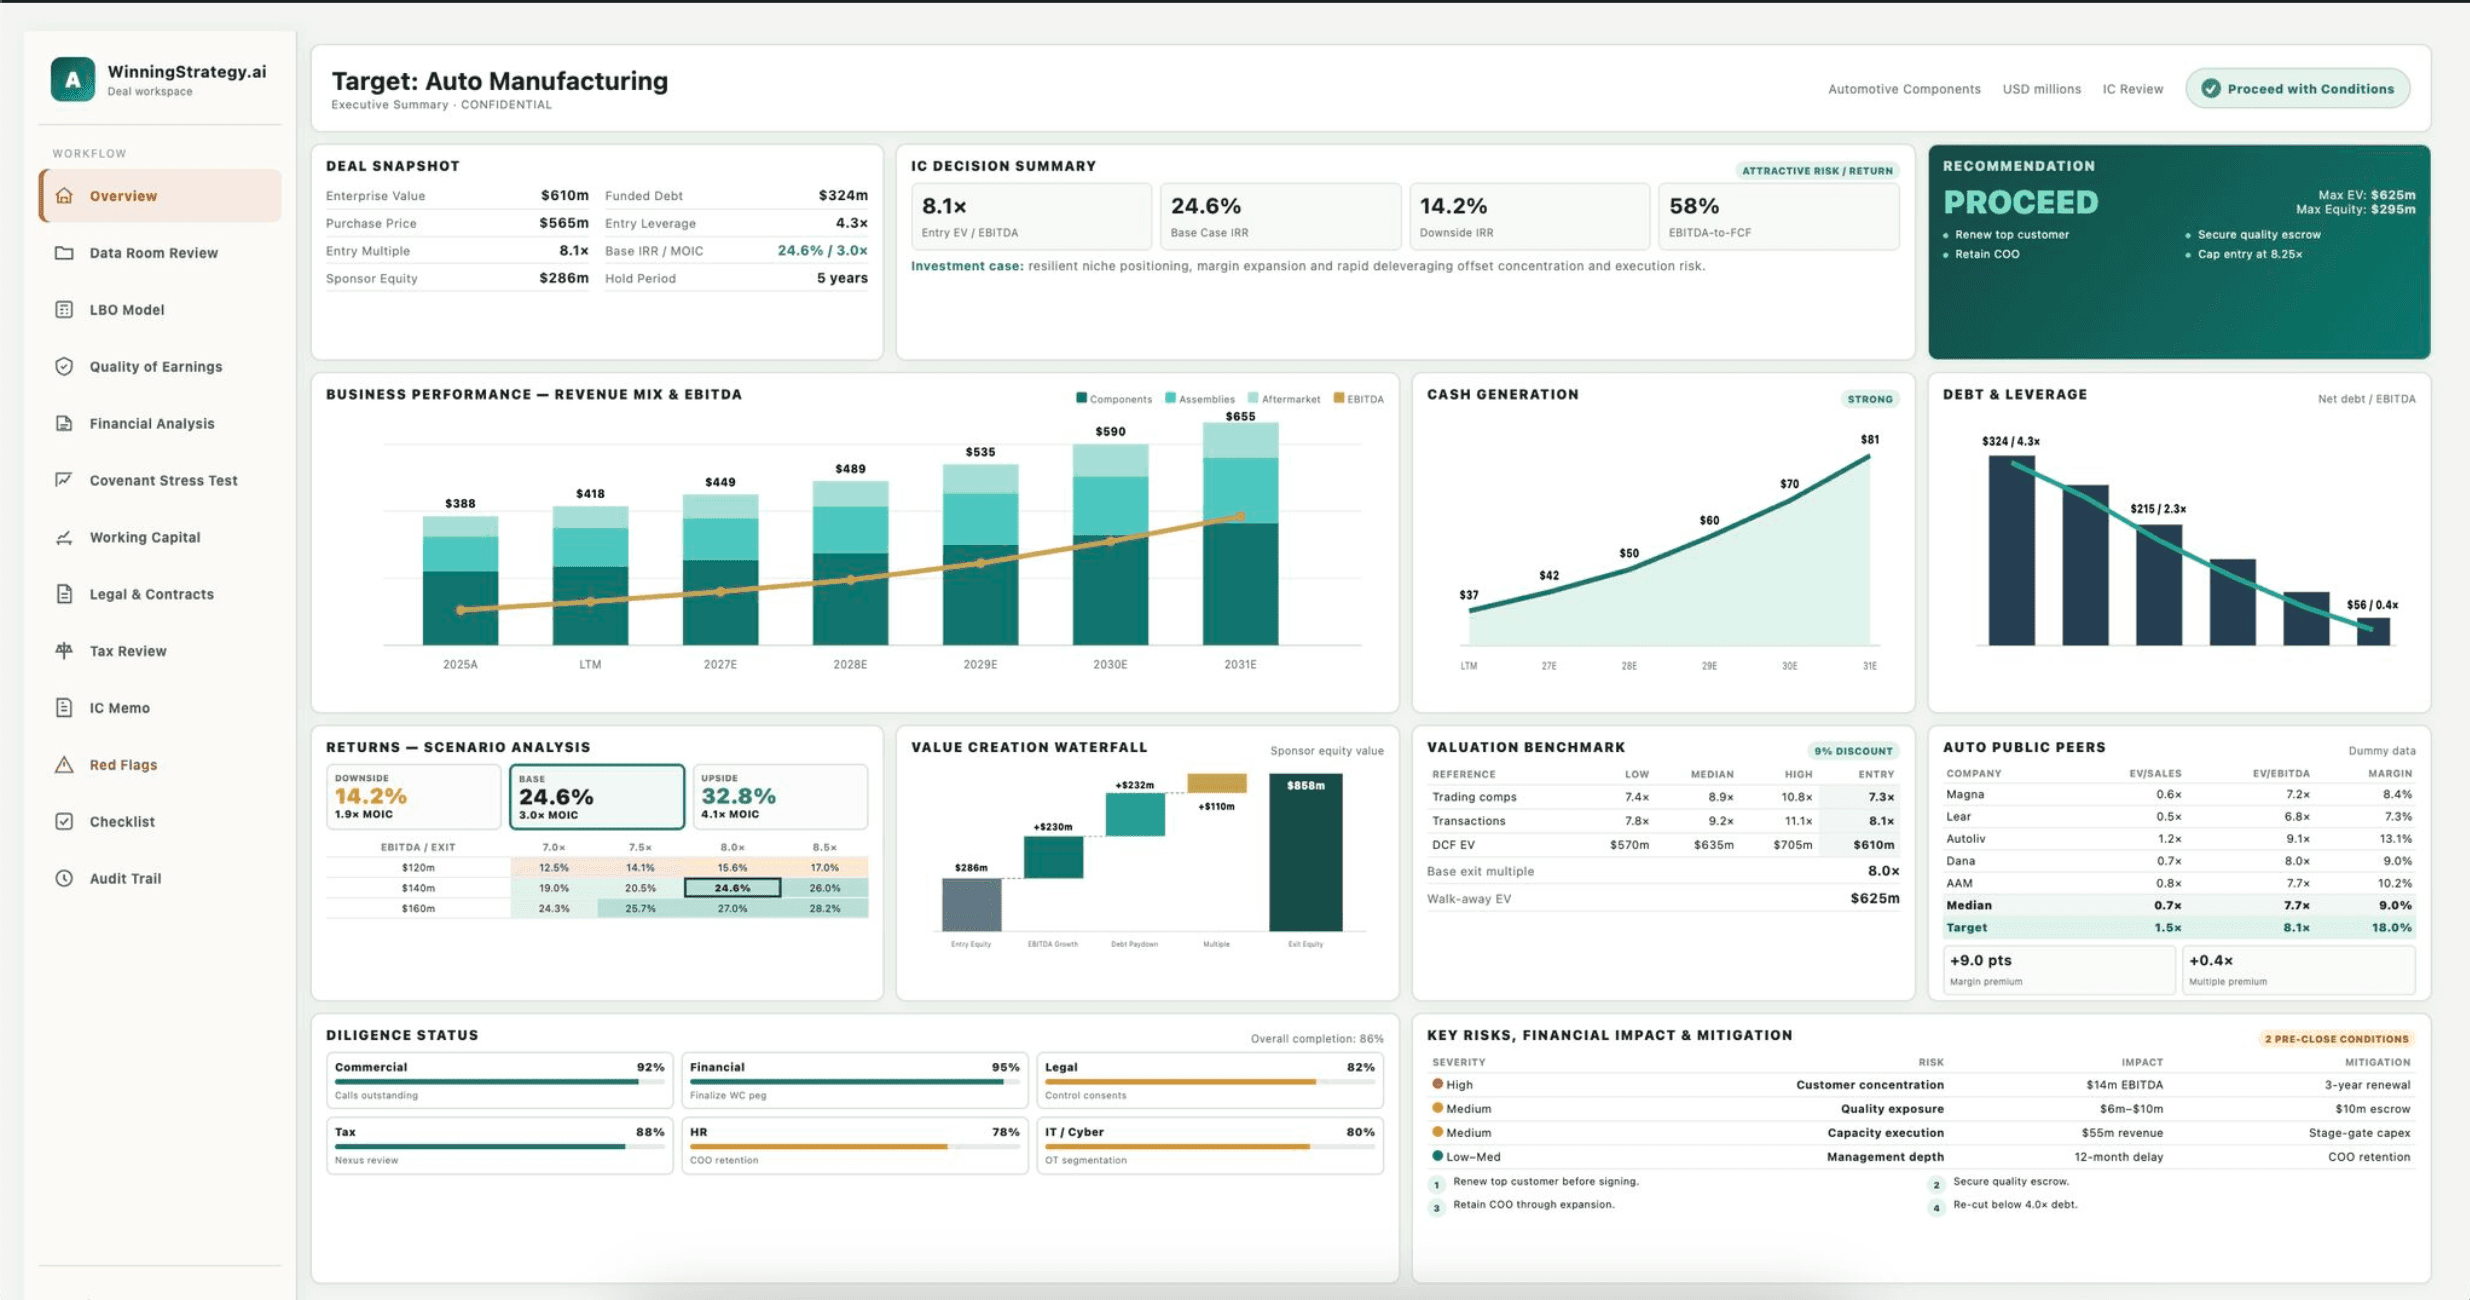
Task: Click the Proceed with Conditions button
Action: (x=2297, y=88)
